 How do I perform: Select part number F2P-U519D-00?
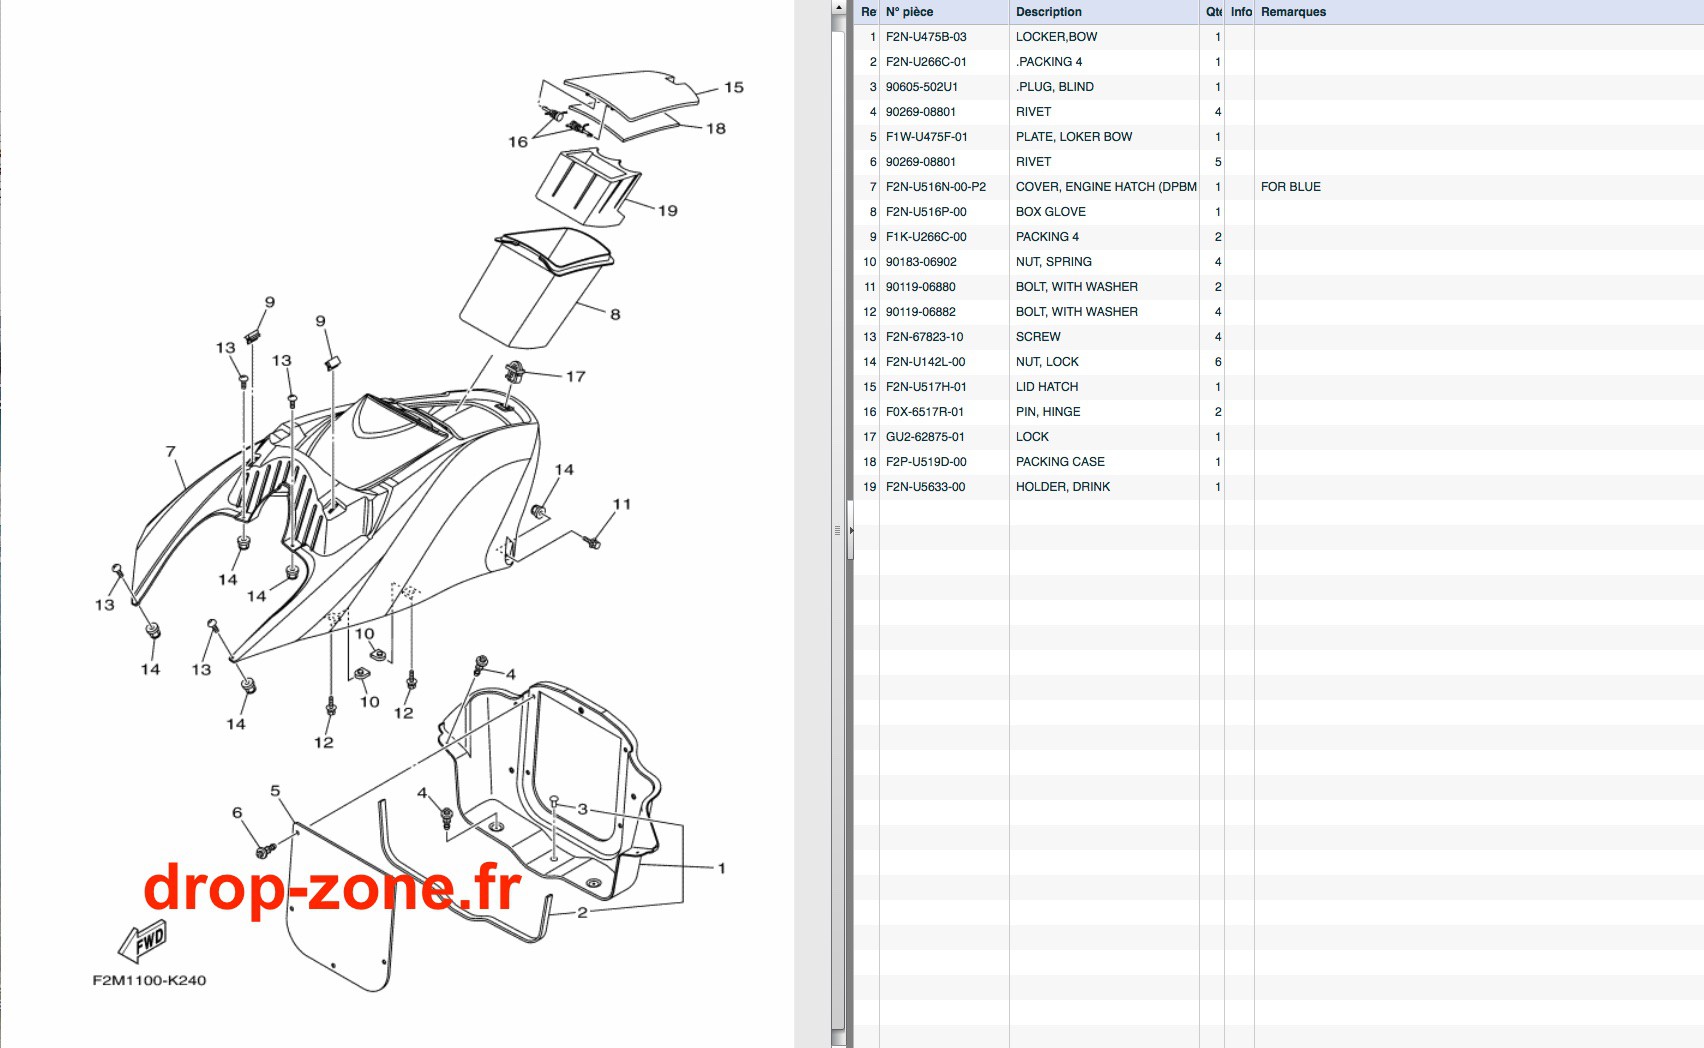[x=926, y=462]
